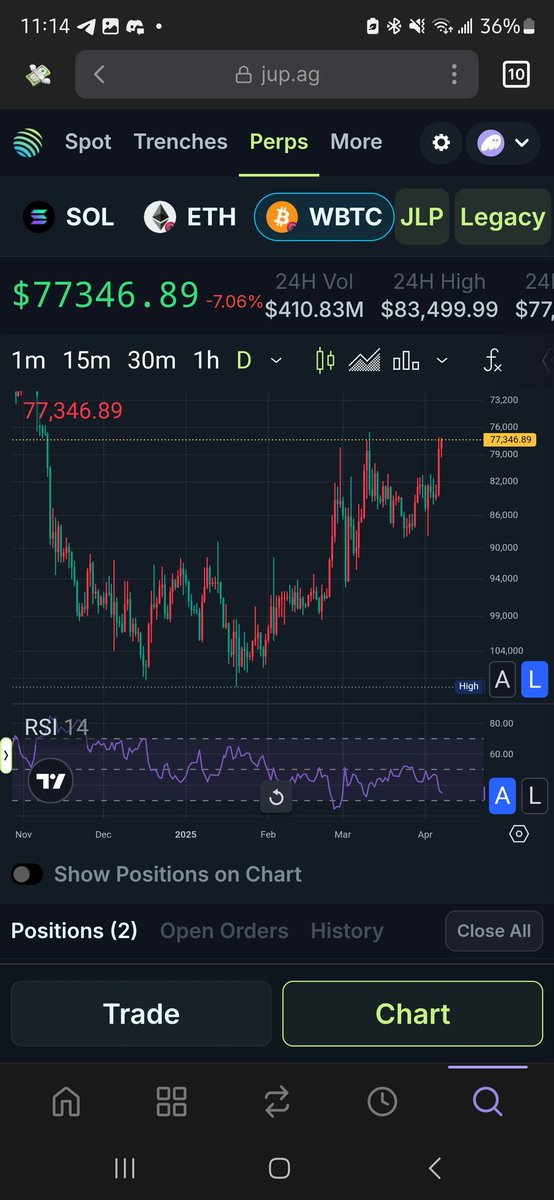Image resolution: width=554 pixels, height=1200 pixels.
Task: Tap Android back button
Action: [434, 1168]
